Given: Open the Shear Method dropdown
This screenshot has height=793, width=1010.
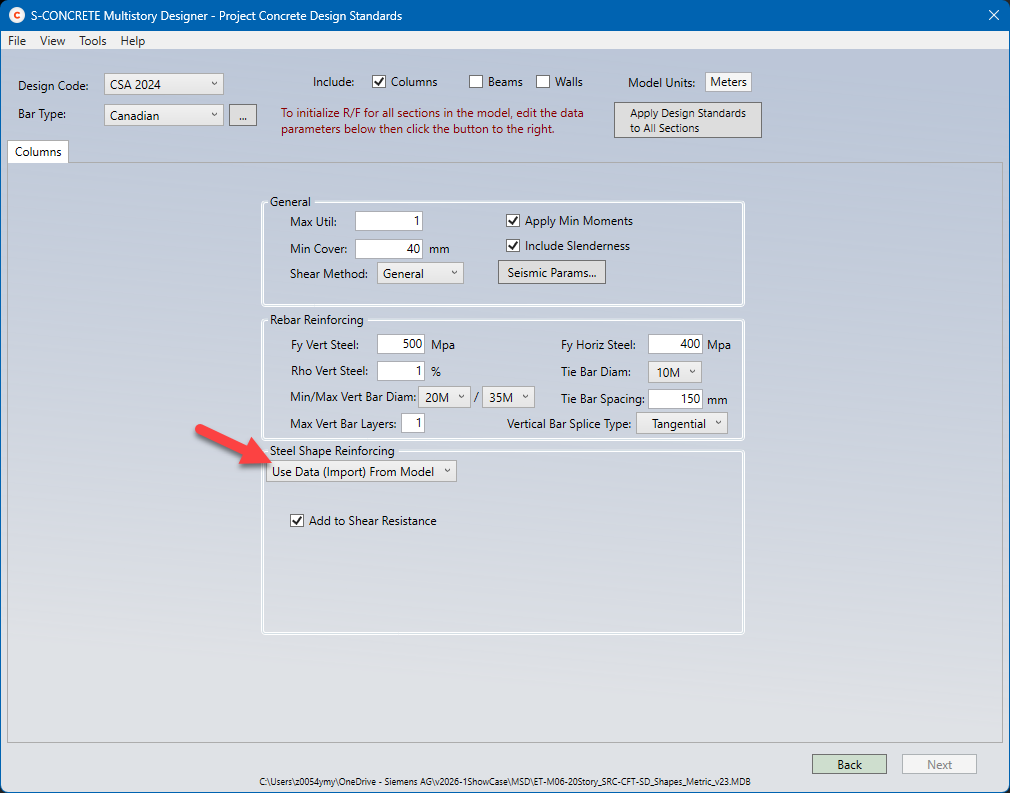Looking at the screenshot, I should tap(420, 273).
